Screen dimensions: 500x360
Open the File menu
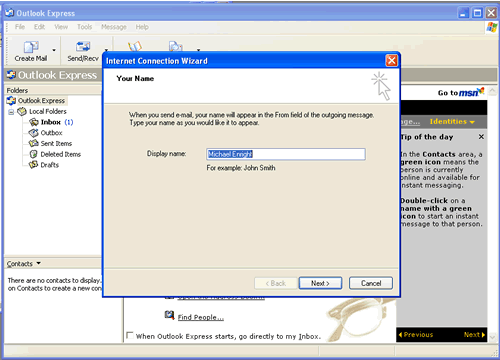coord(20,27)
